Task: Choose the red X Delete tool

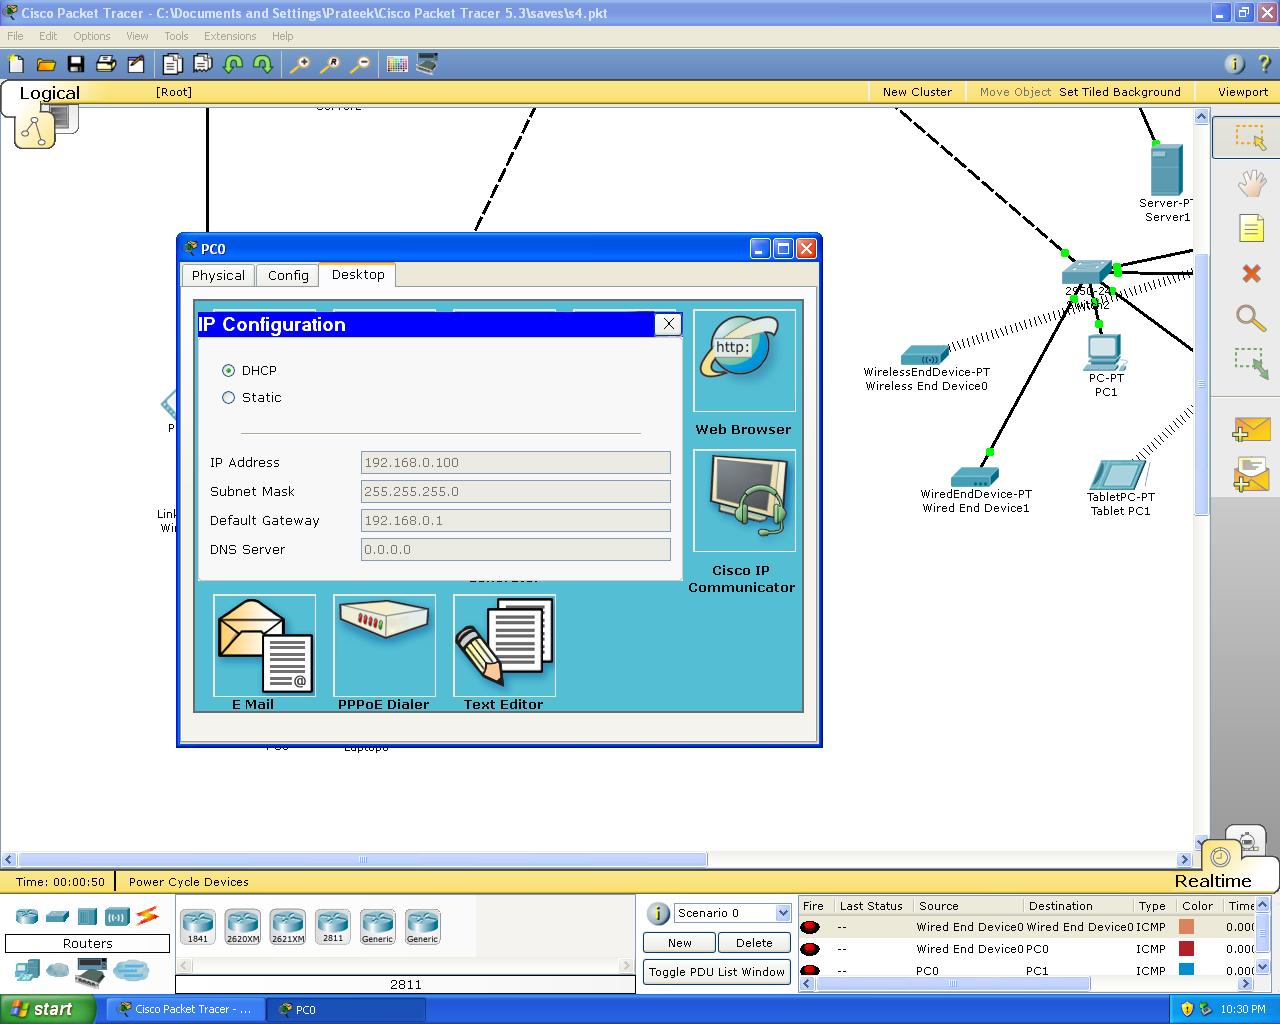Action: (x=1251, y=273)
